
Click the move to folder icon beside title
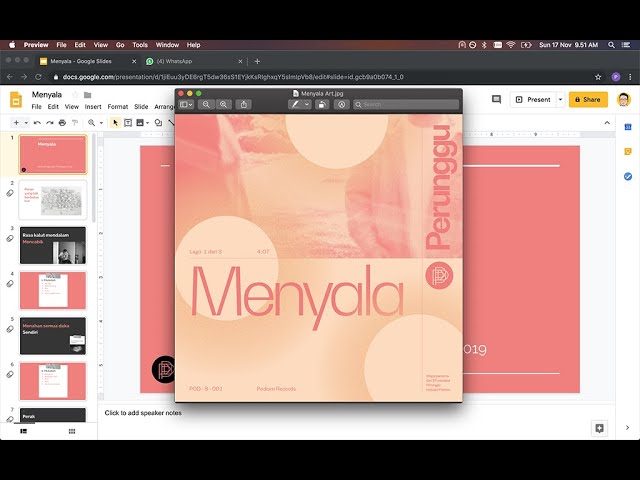(87, 95)
